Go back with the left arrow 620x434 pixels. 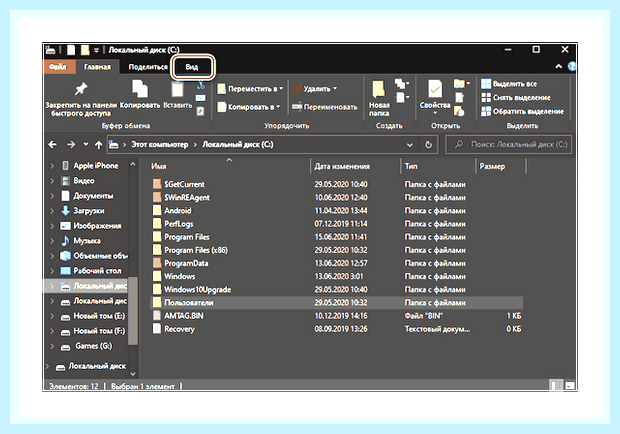pos(53,145)
